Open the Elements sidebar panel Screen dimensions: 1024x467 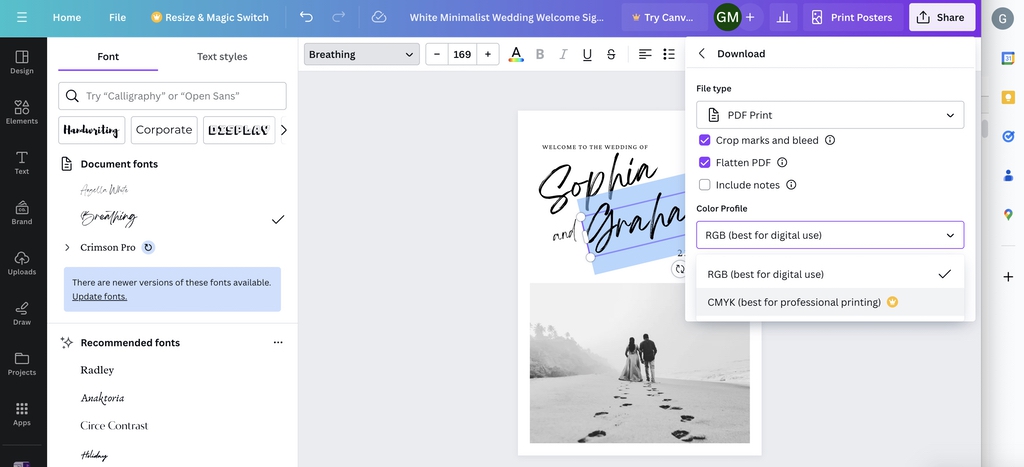(x=22, y=112)
